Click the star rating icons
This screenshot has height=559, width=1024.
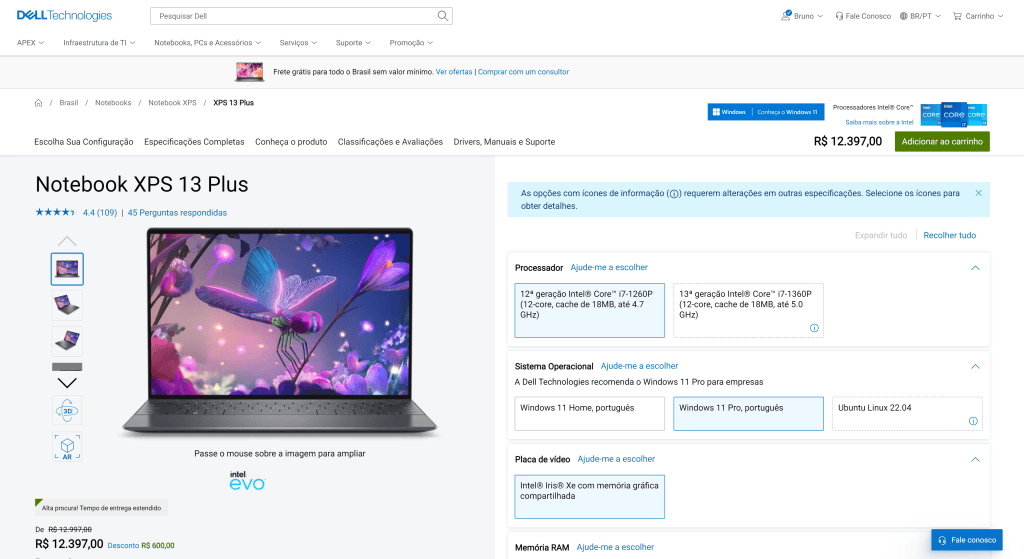[x=56, y=212]
